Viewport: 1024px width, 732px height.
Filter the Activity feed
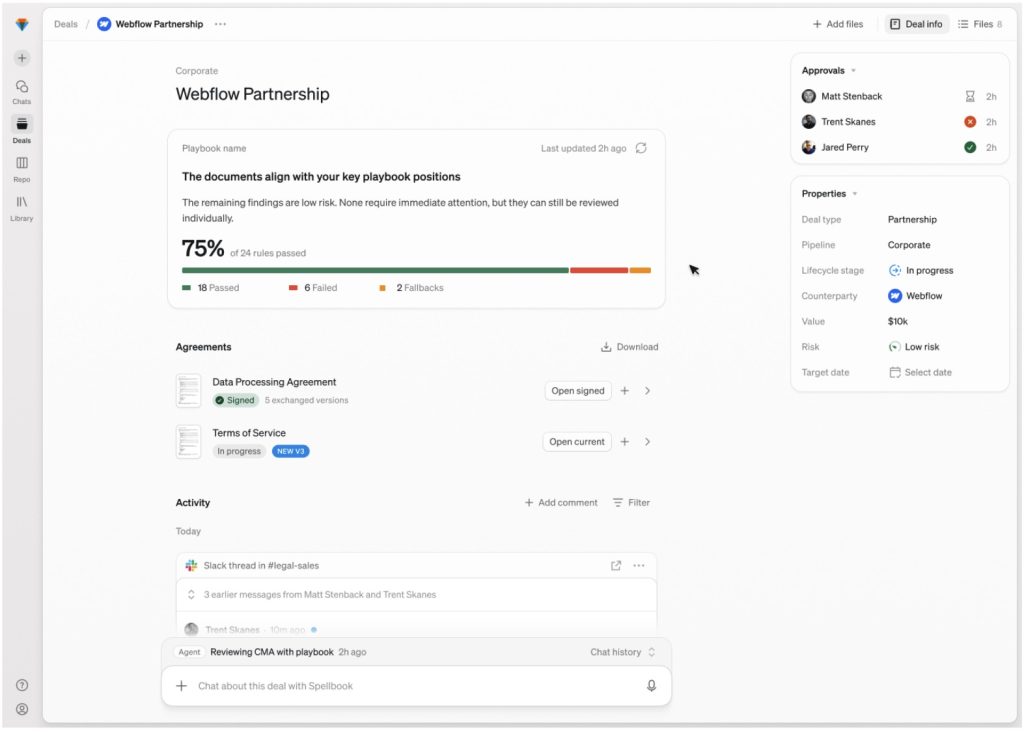click(x=632, y=502)
